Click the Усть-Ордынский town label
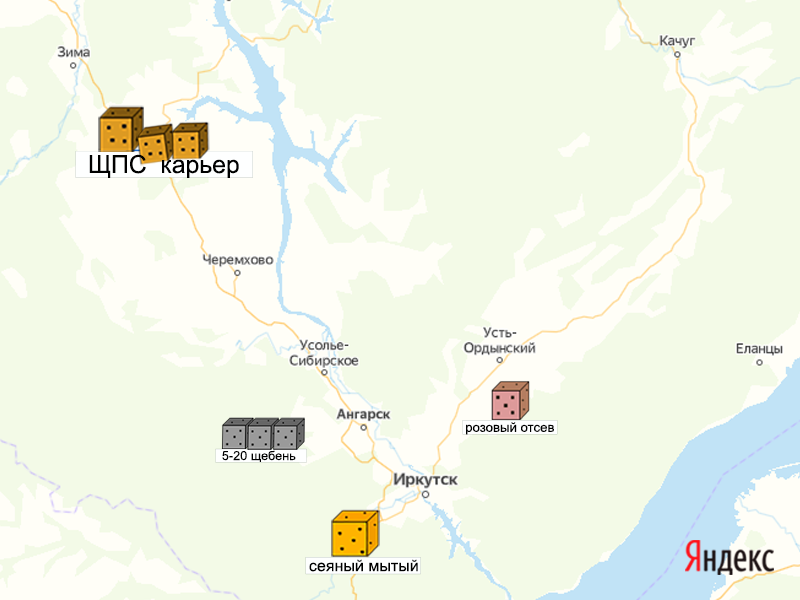The width and height of the screenshot is (800, 600). 499,340
